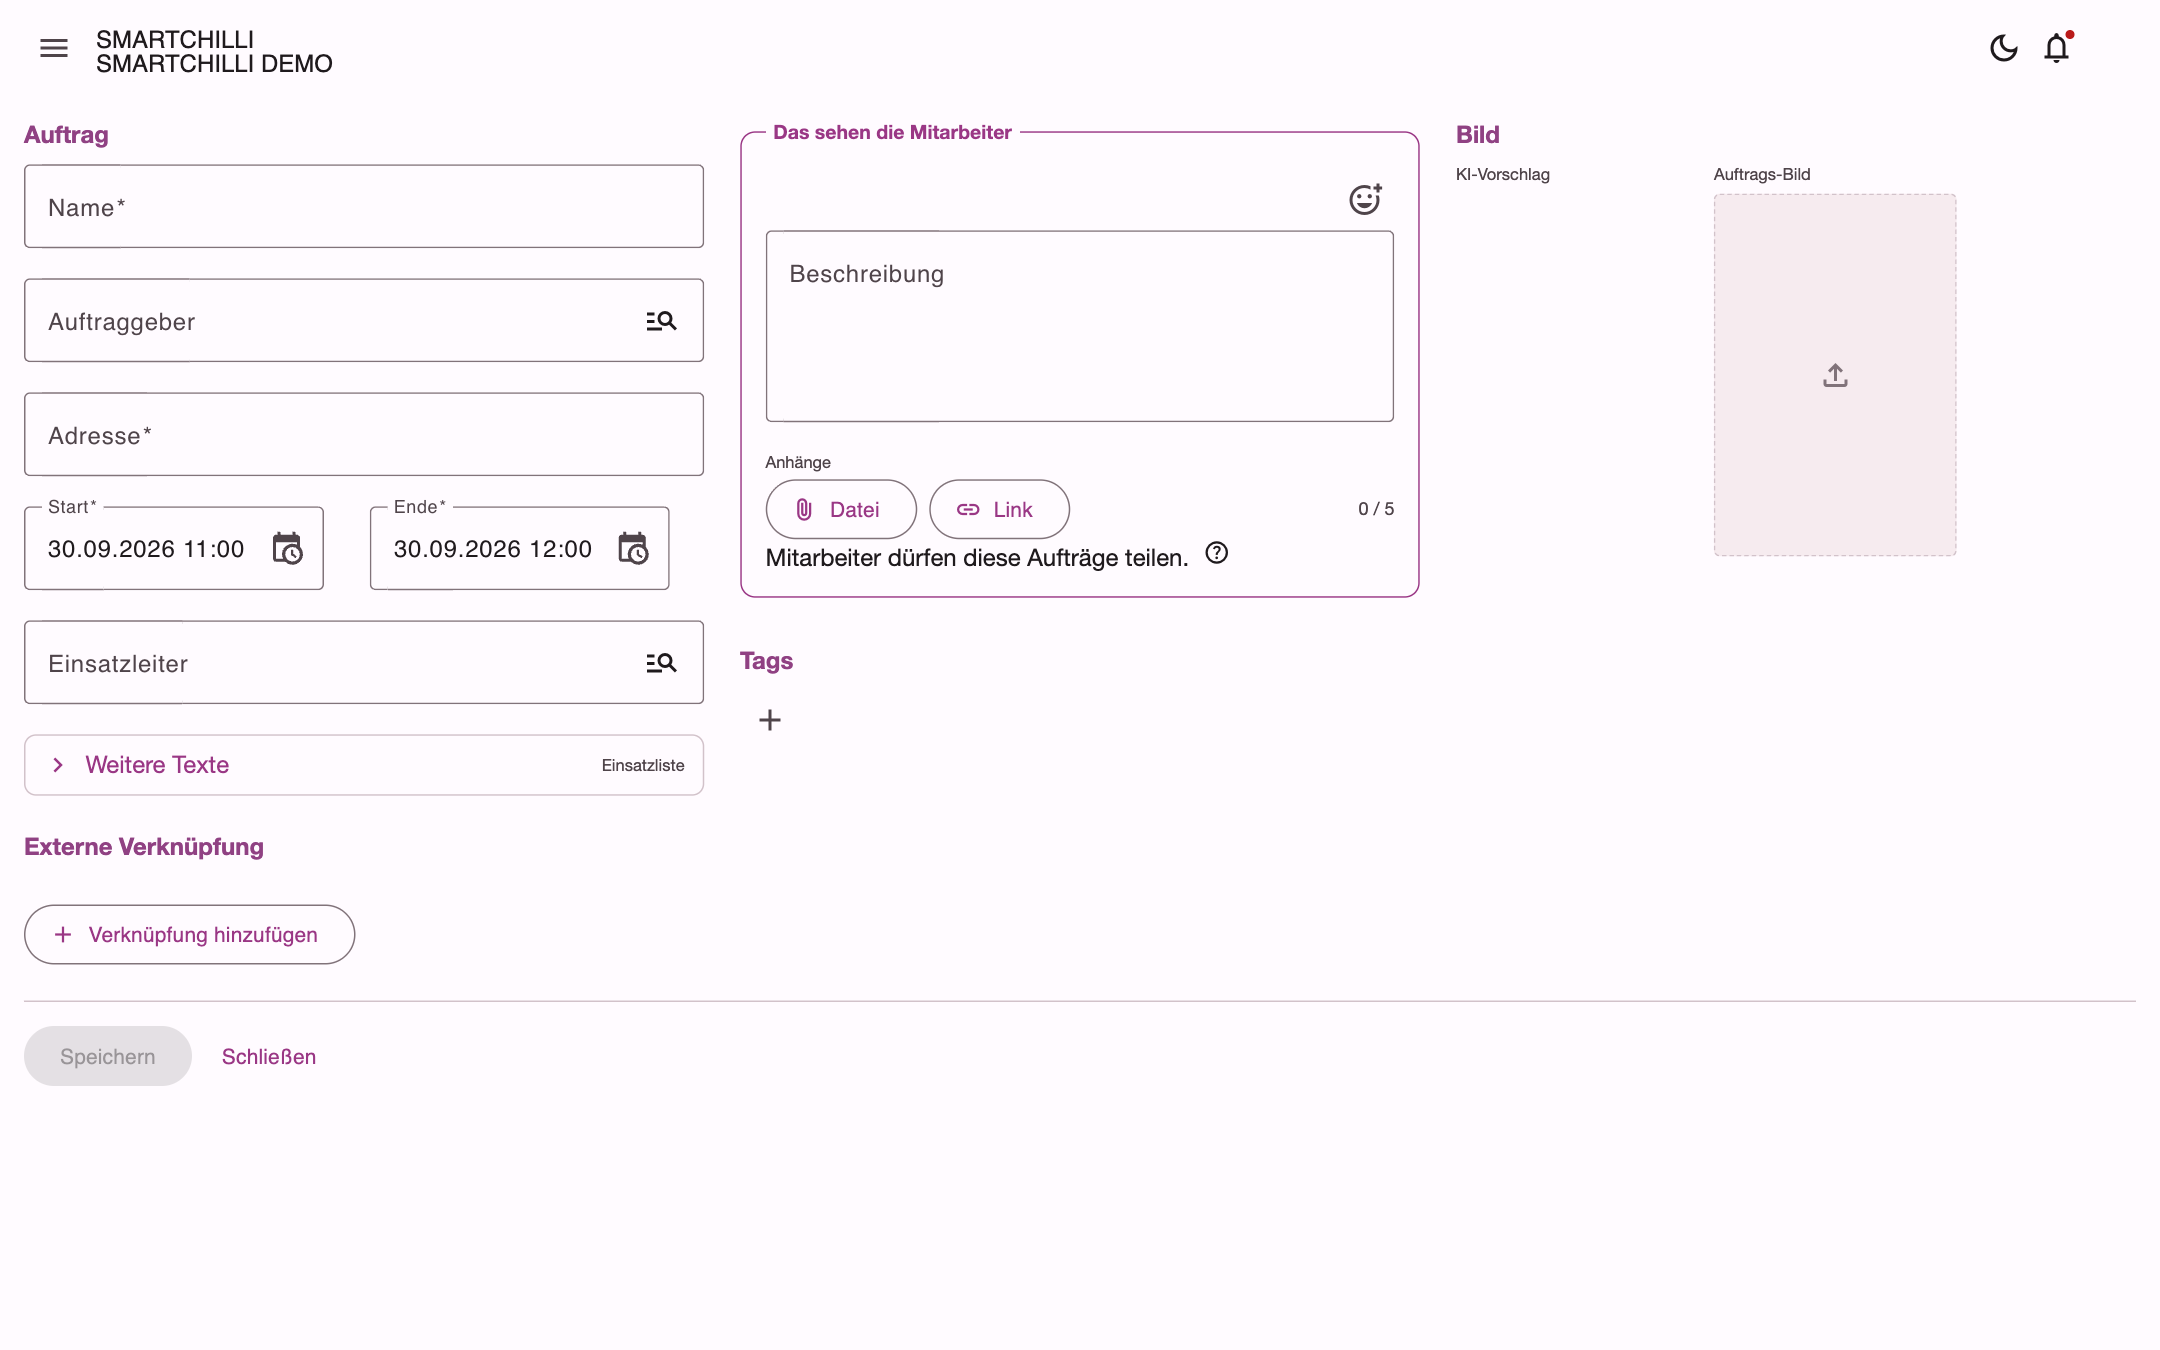The width and height of the screenshot is (2160, 1350).
Task: Click the help icon beside Mitarbeiter dürfen teilen
Action: [1216, 553]
